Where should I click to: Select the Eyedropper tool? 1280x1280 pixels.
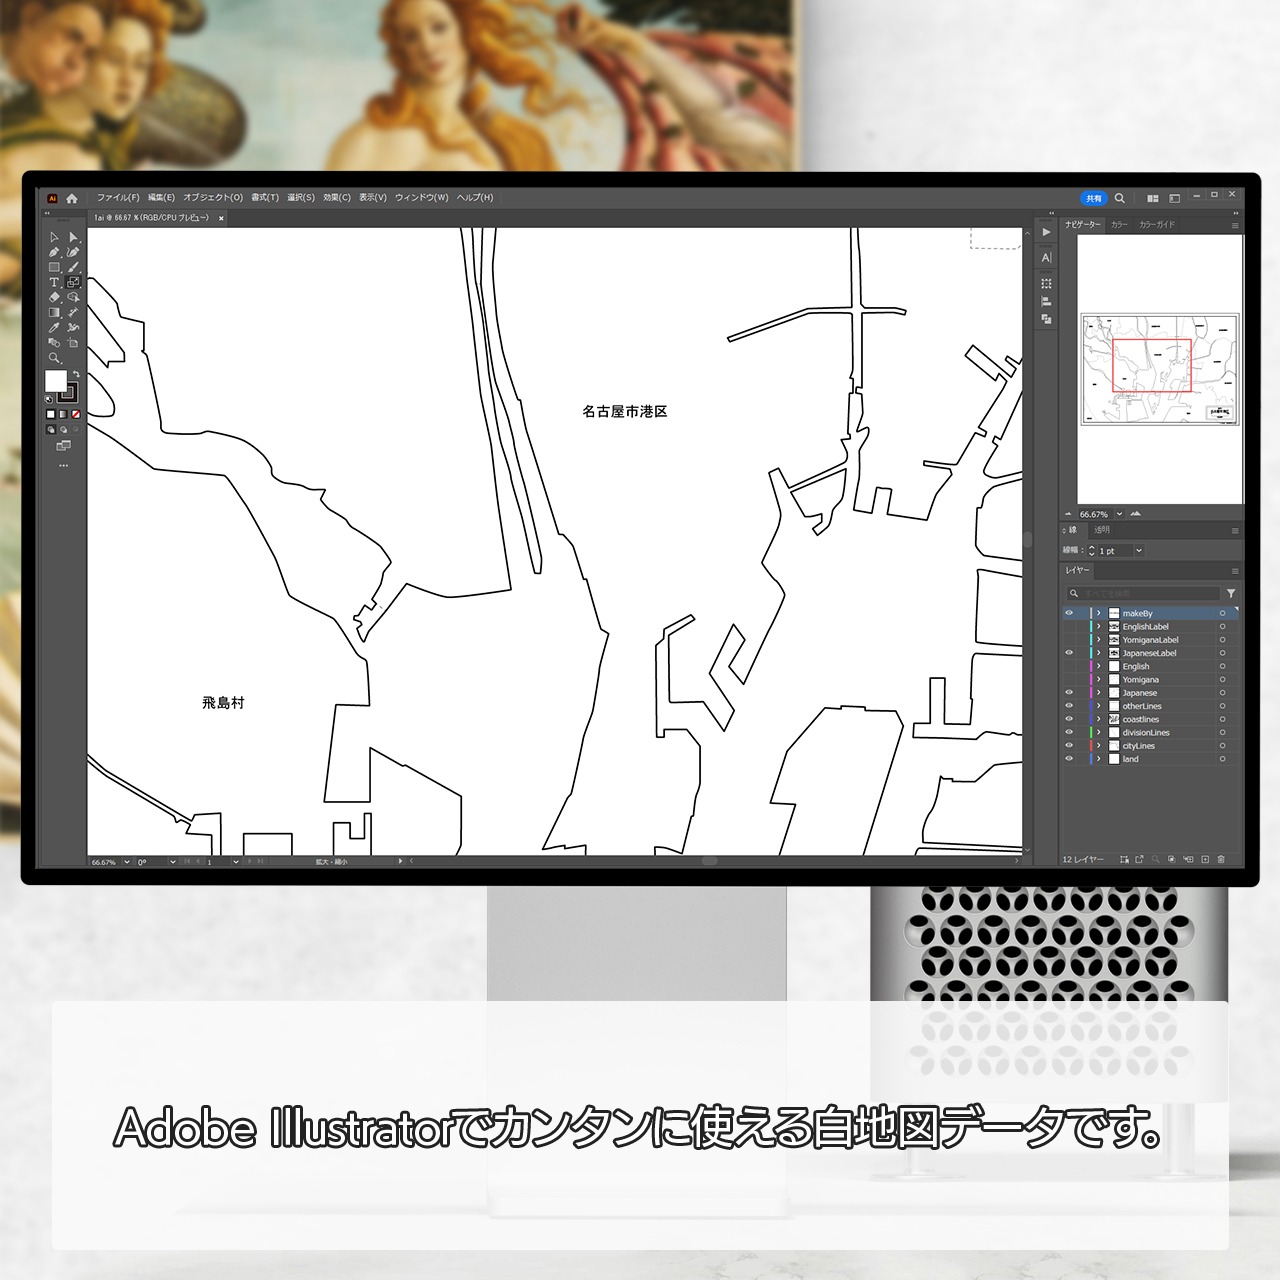point(55,327)
